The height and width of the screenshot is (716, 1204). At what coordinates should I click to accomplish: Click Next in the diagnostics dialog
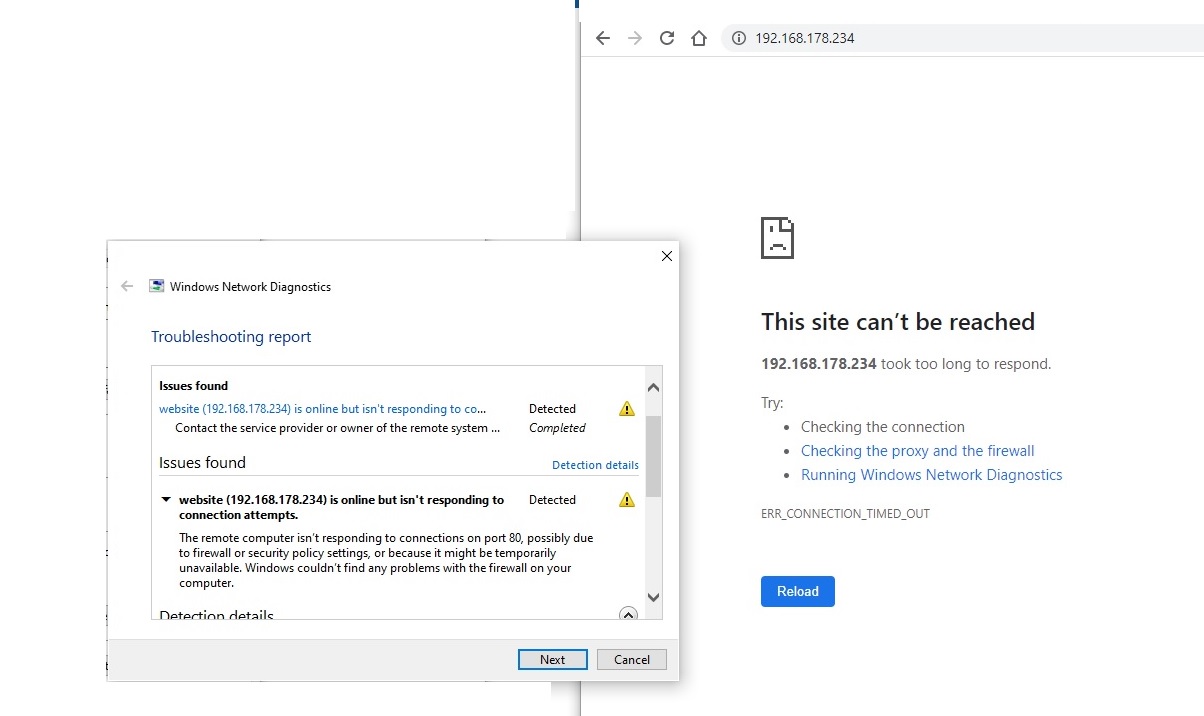[x=552, y=659]
